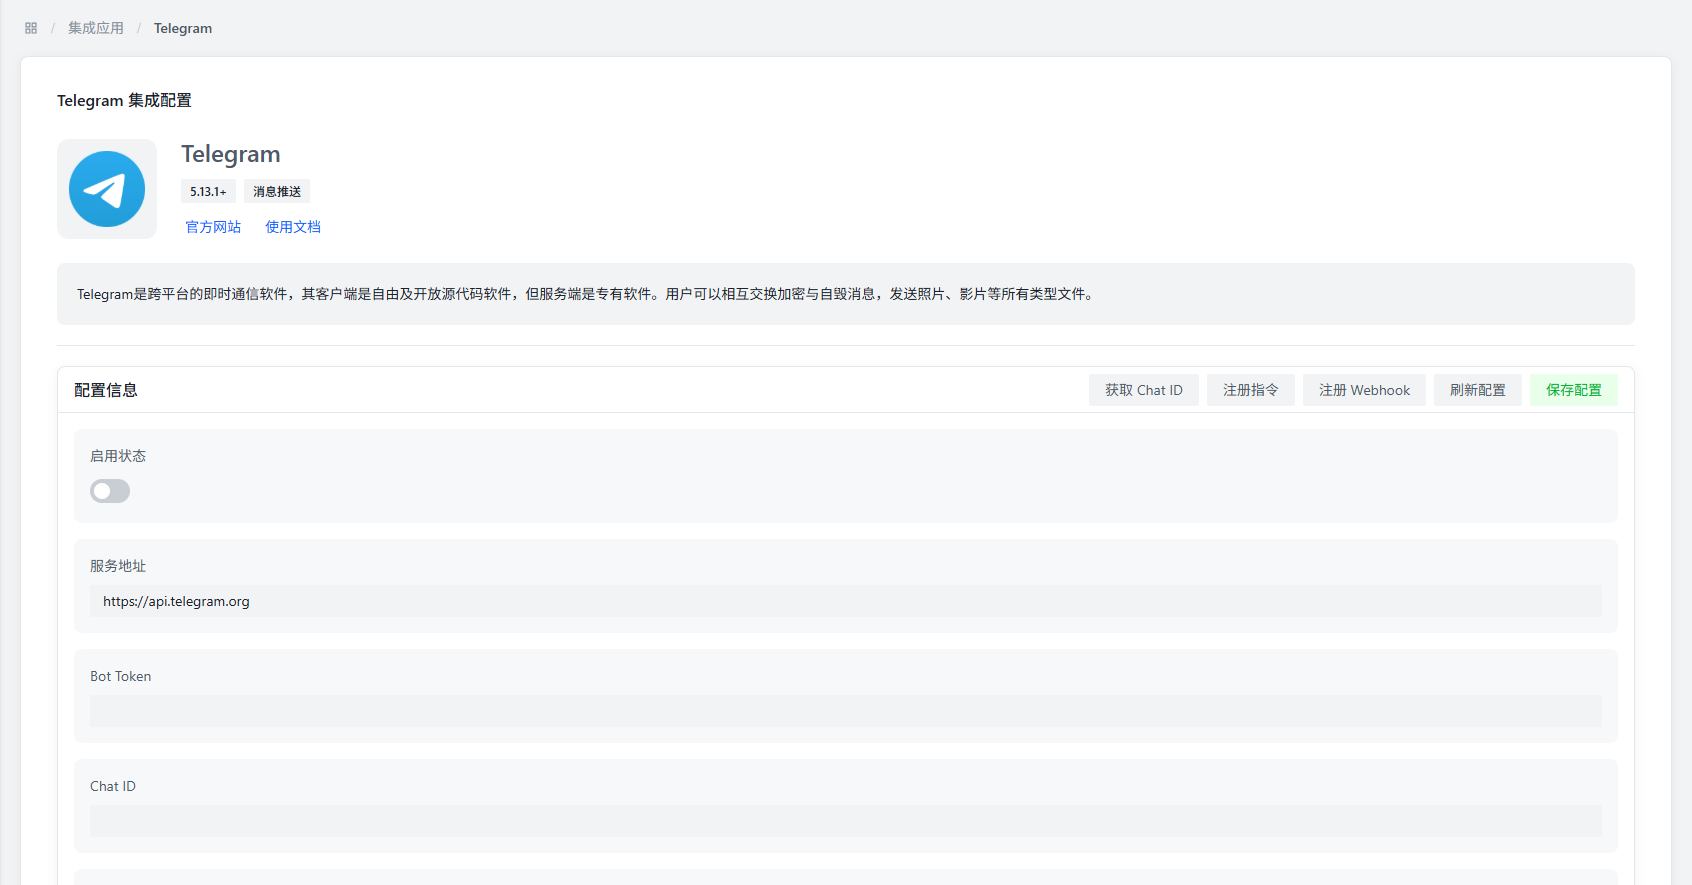The image size is (1692, 885).
Task: Click the breadcrumb home grid icon
Action: click(x=31, y=28)
